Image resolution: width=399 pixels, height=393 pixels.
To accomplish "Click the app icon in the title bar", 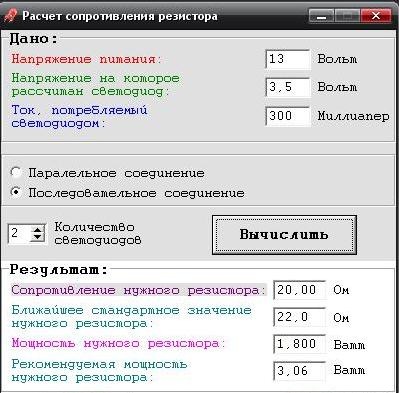I will pos(10,16).
